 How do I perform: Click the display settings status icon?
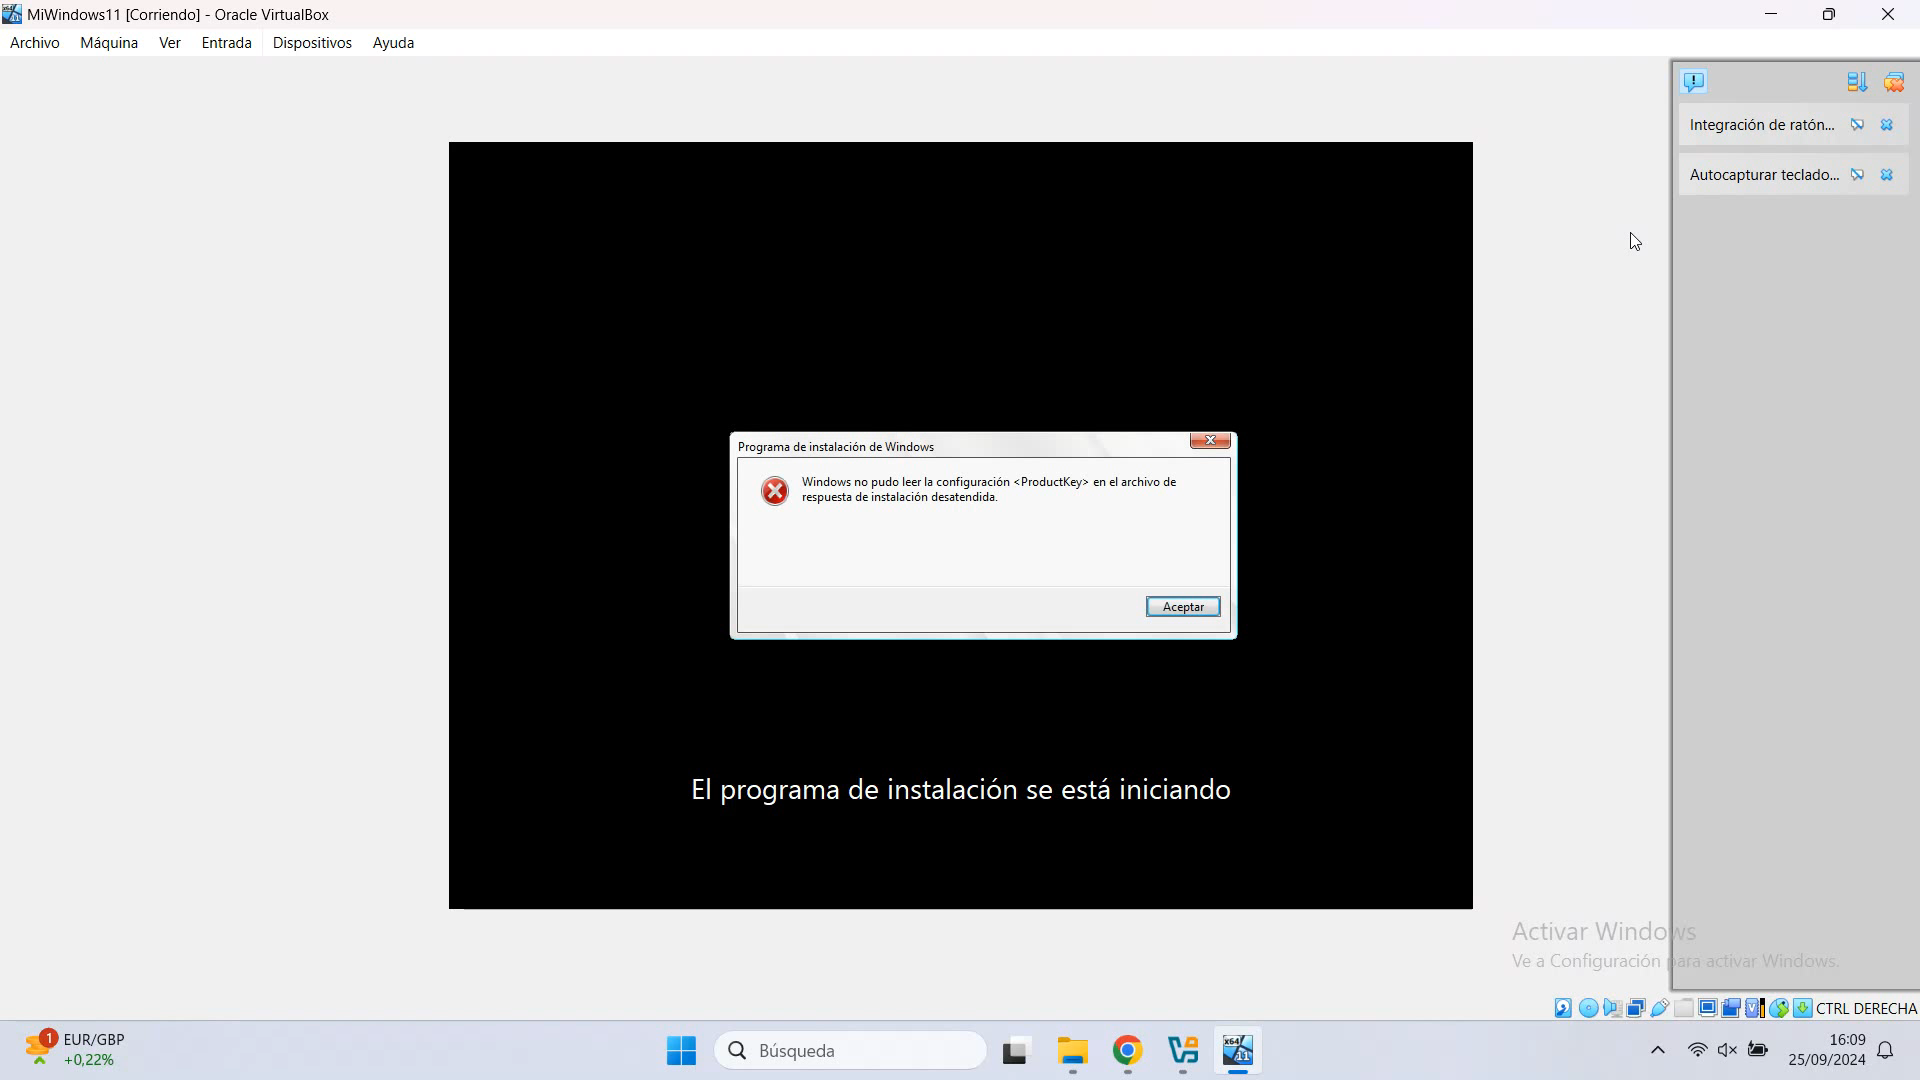(1708, 1008)
